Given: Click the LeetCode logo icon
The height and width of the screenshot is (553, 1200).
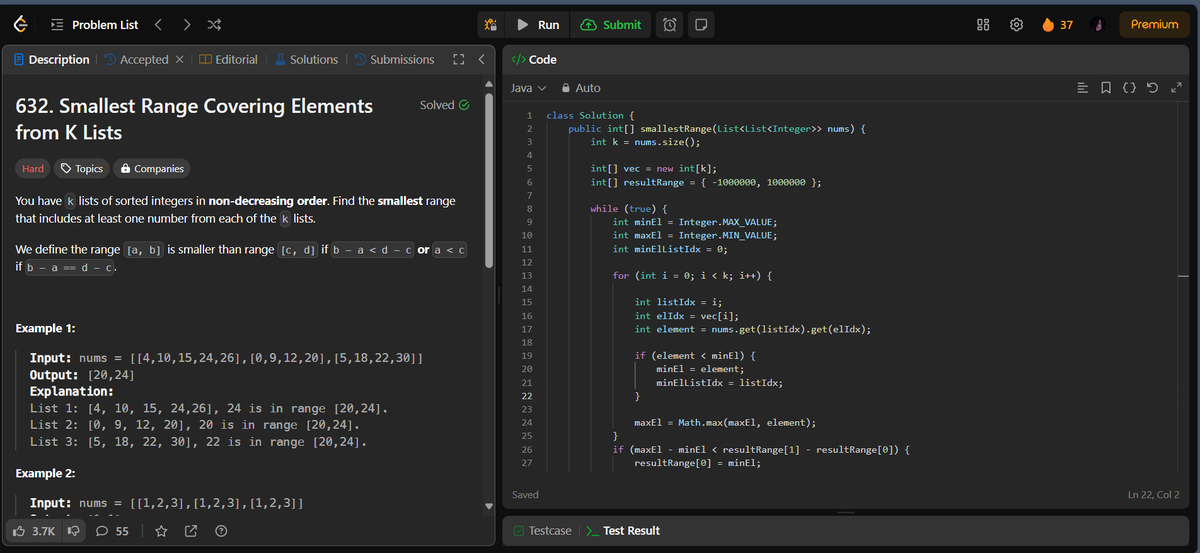Looking at the screenshot, I should pyautogui.click(x=21, y=24).
